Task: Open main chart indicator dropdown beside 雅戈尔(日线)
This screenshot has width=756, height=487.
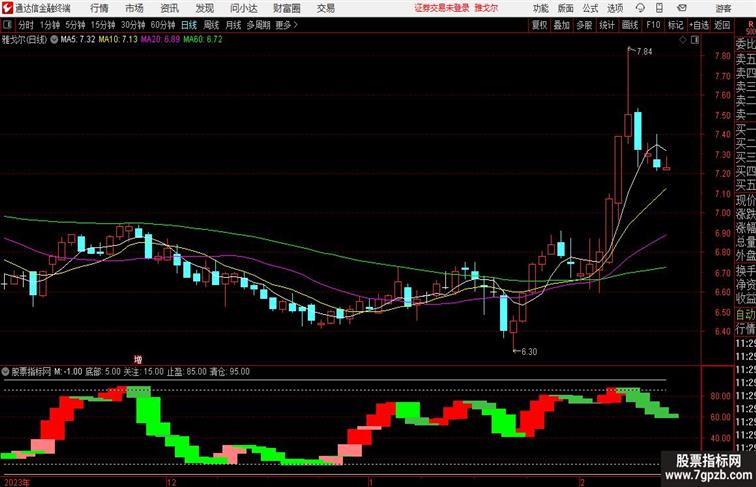Action: pos(54,40)
